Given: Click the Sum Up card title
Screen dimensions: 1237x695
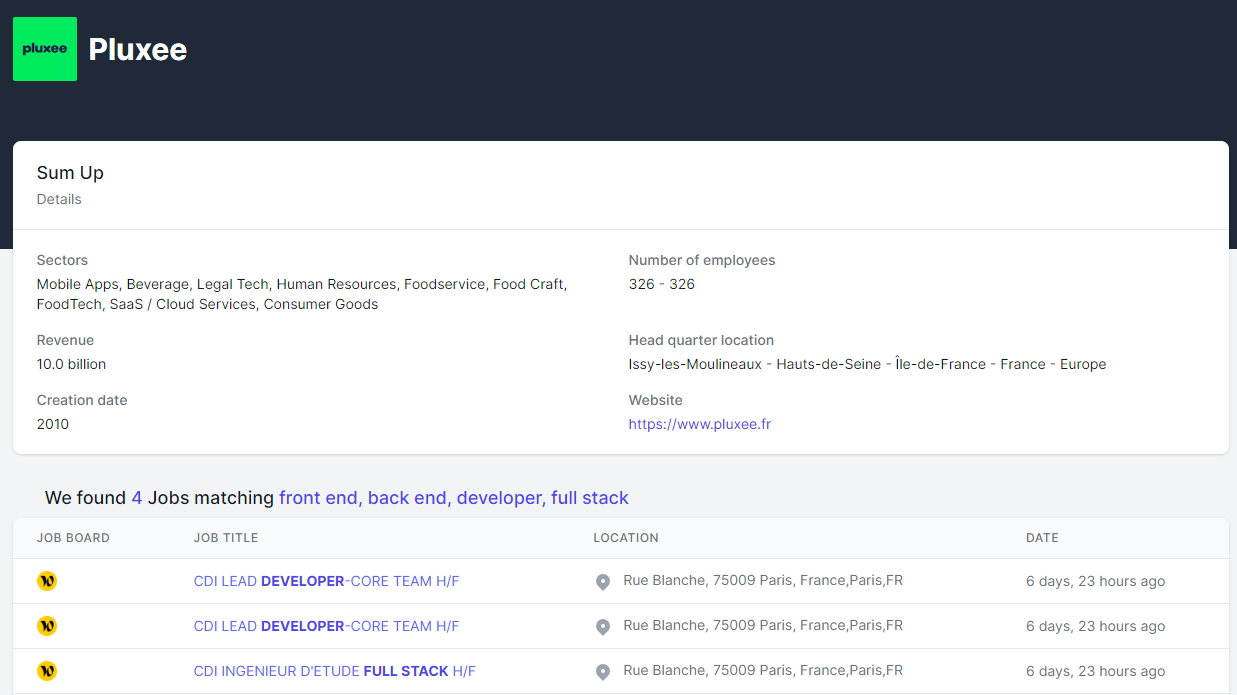Looking at the screenshot, I should [x=70, y=173].
